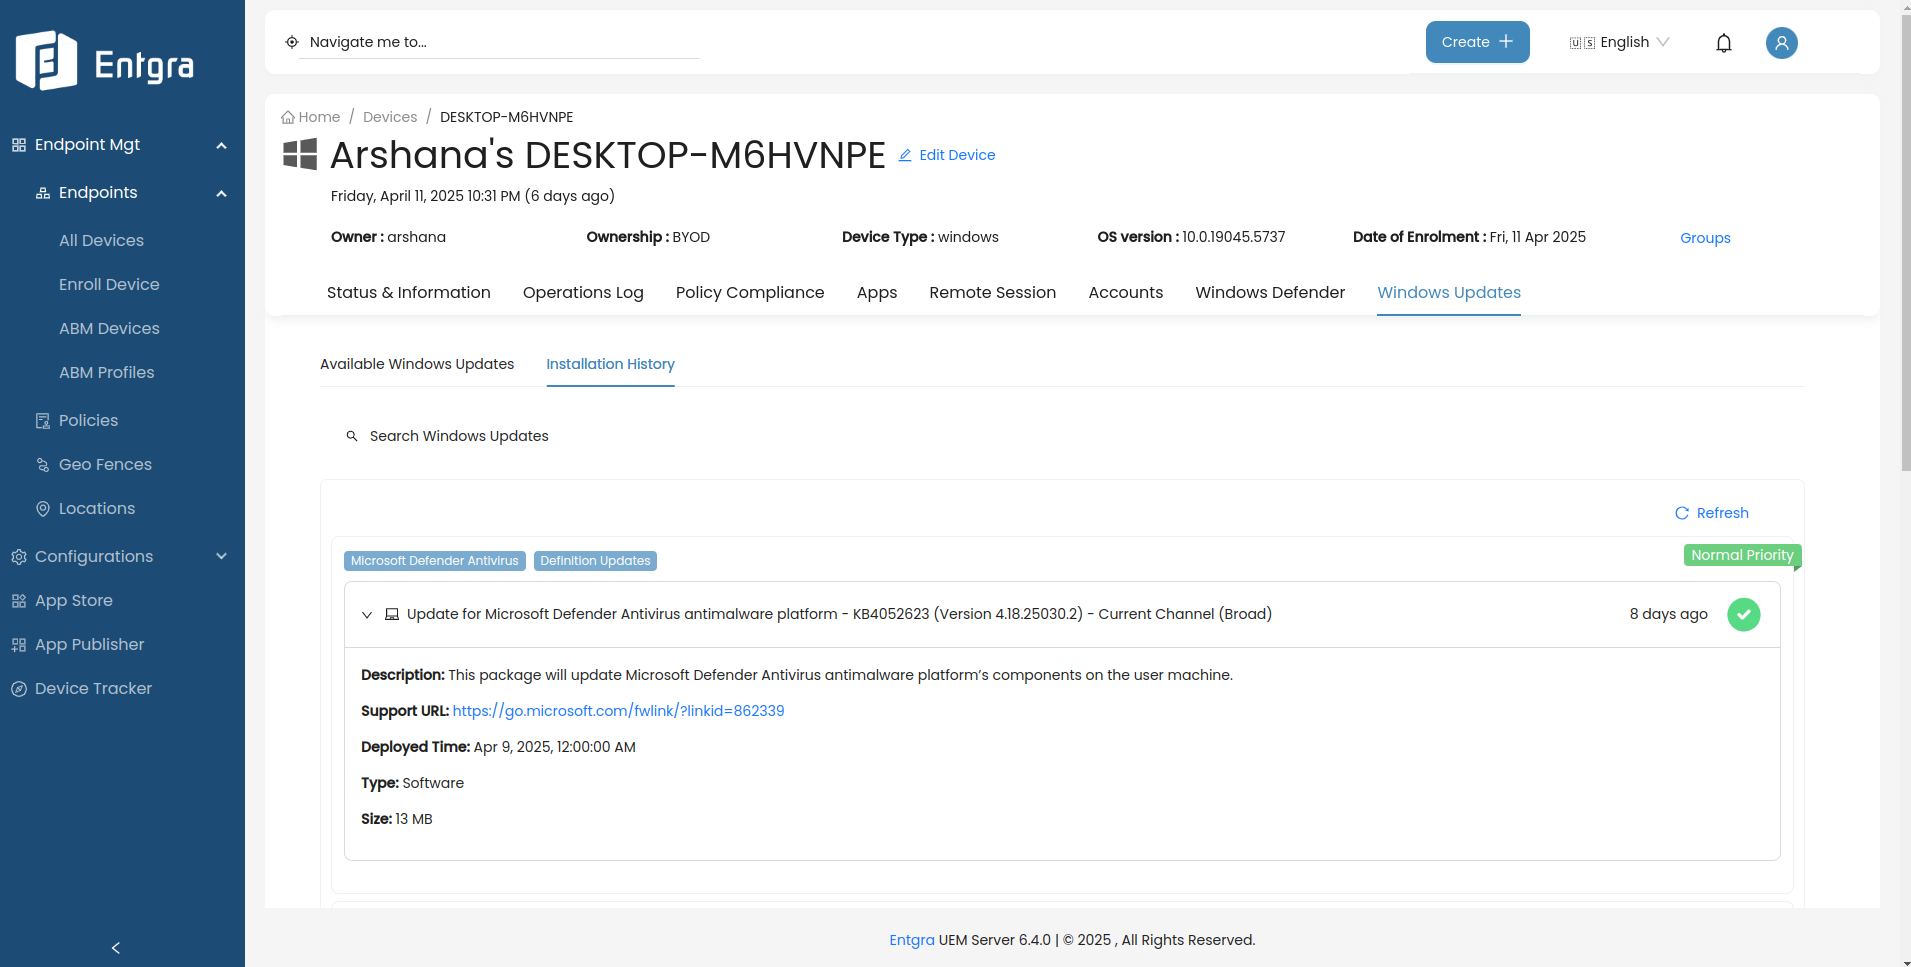The width and height of the screenshot is (1911, 967).
Task: Click the green success checkmark icon
Action: [x=1744, y=614]
